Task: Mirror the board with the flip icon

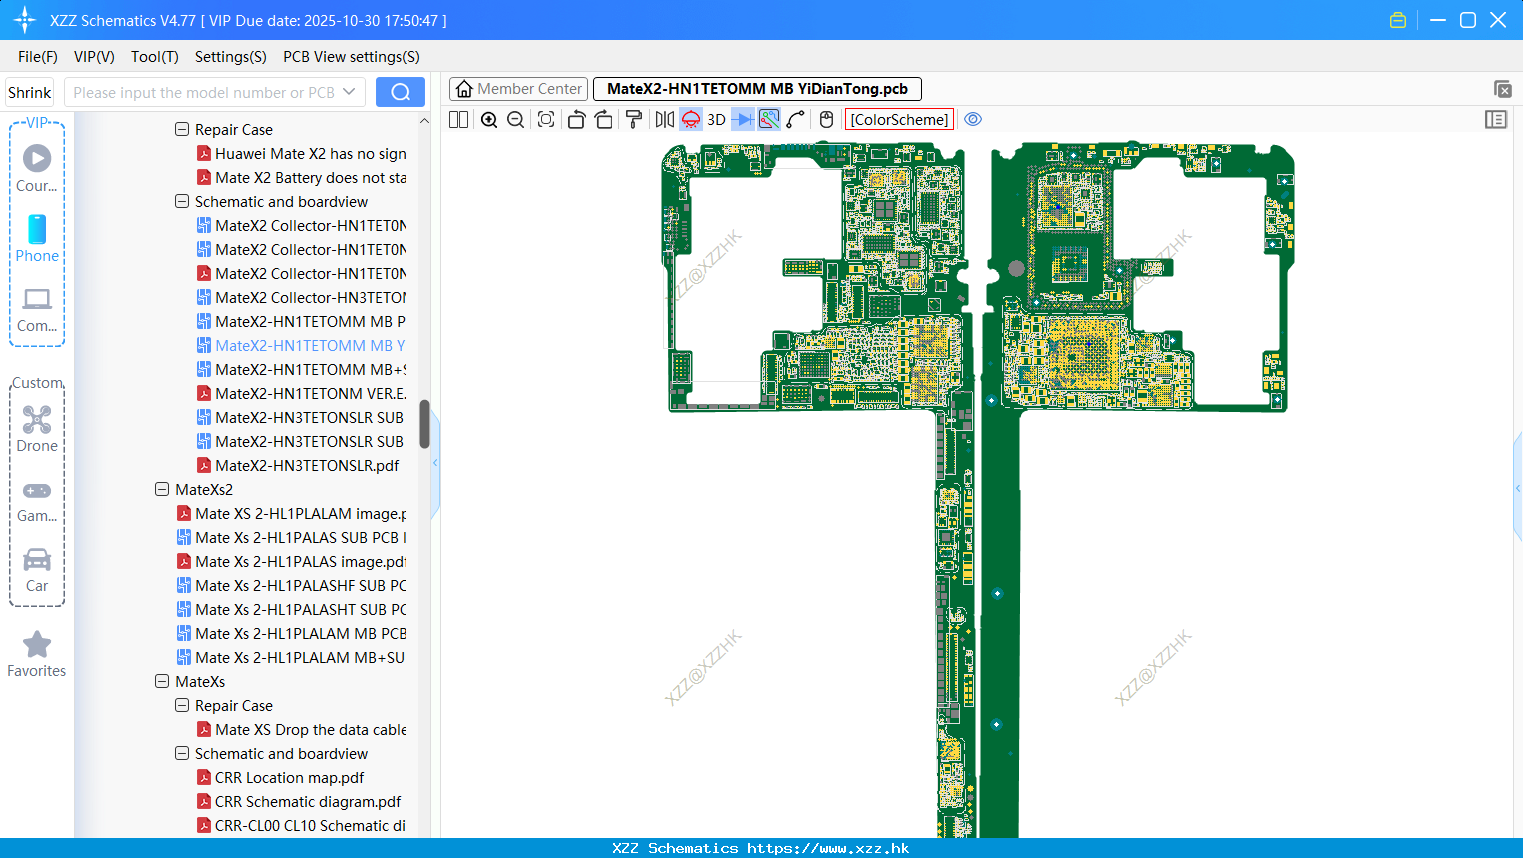Action: coord(665,119)
